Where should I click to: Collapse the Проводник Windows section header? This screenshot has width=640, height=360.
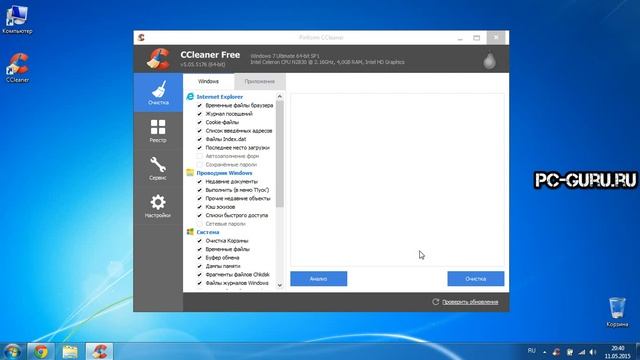pyautogui.click(x=224, y=173)
